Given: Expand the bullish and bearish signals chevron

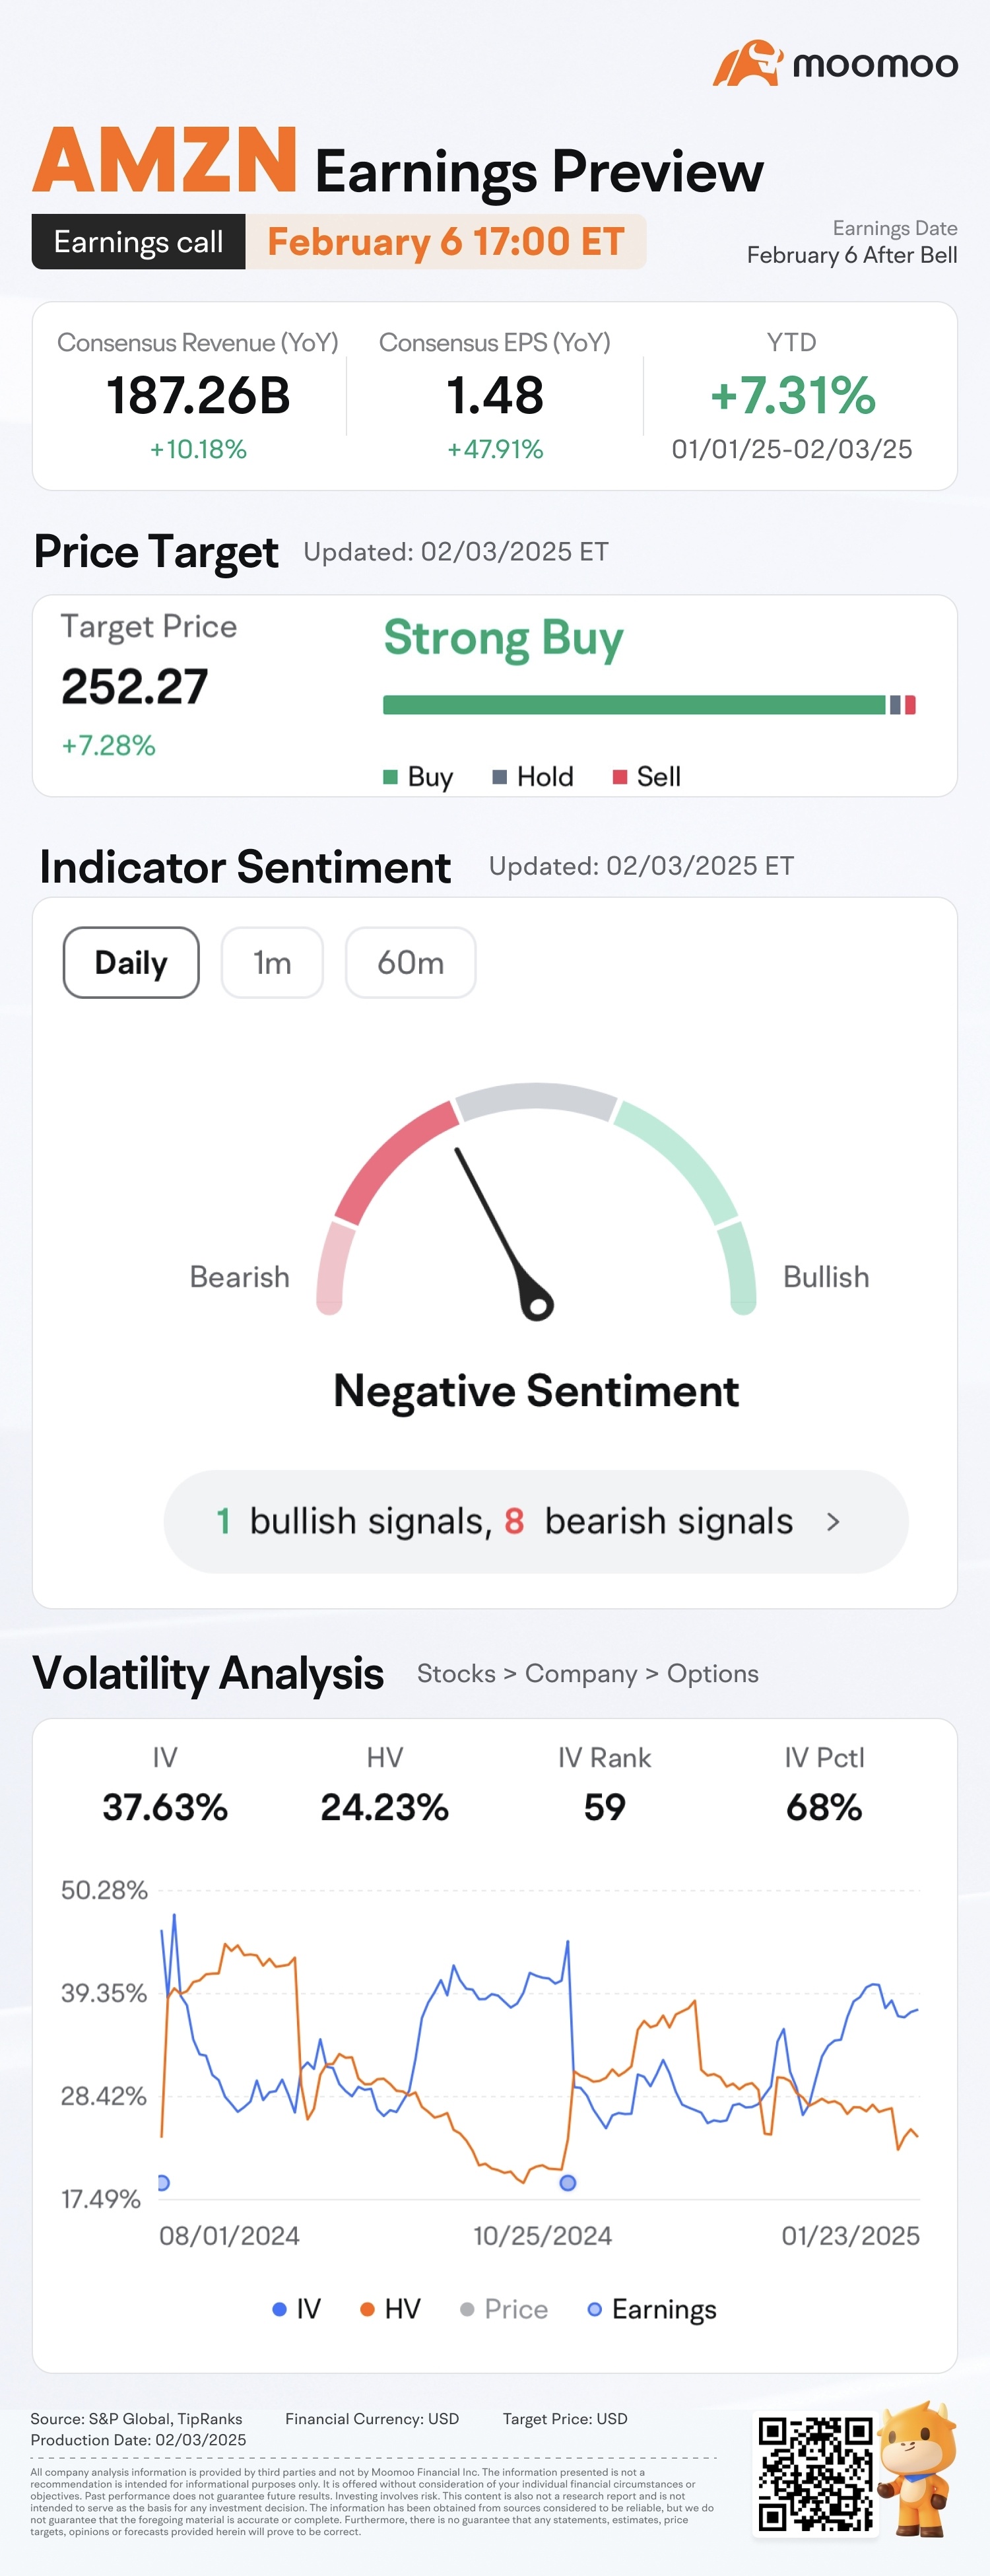Looking at the screenshot, I should coord(833,1522).
